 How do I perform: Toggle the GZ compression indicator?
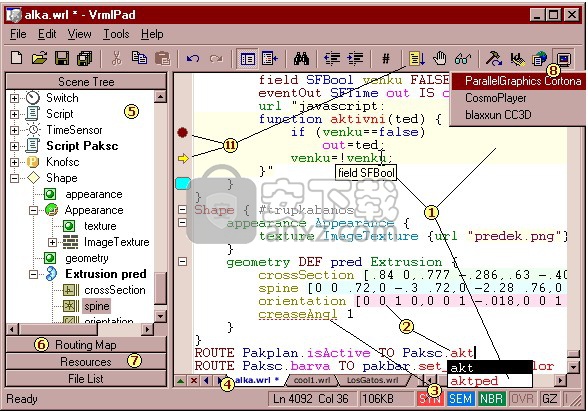[x=549, y=398]
